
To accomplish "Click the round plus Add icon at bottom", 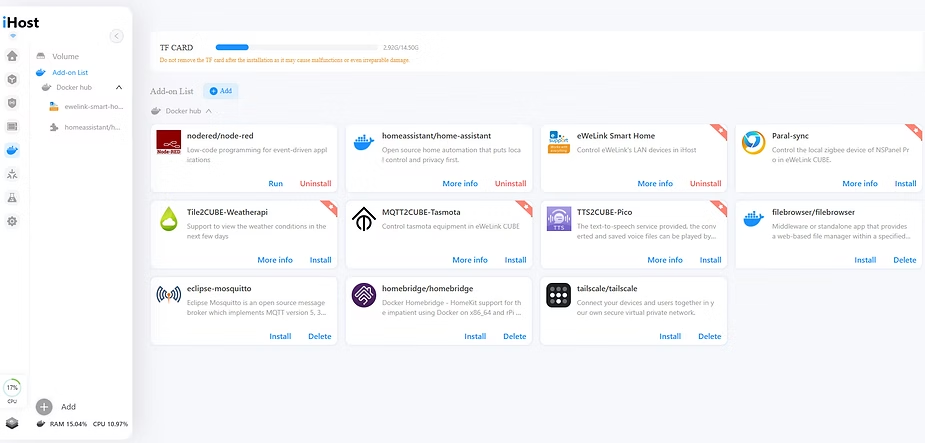I will click(x=44, y=407).
